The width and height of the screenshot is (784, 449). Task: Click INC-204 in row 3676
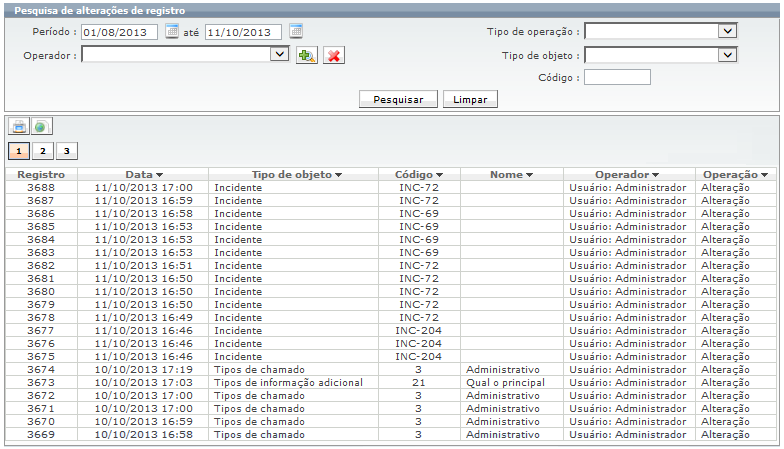(x=419, y=344)
